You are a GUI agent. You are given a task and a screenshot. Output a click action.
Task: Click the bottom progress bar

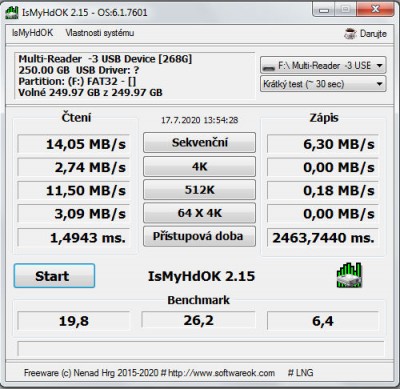(200, 348)
